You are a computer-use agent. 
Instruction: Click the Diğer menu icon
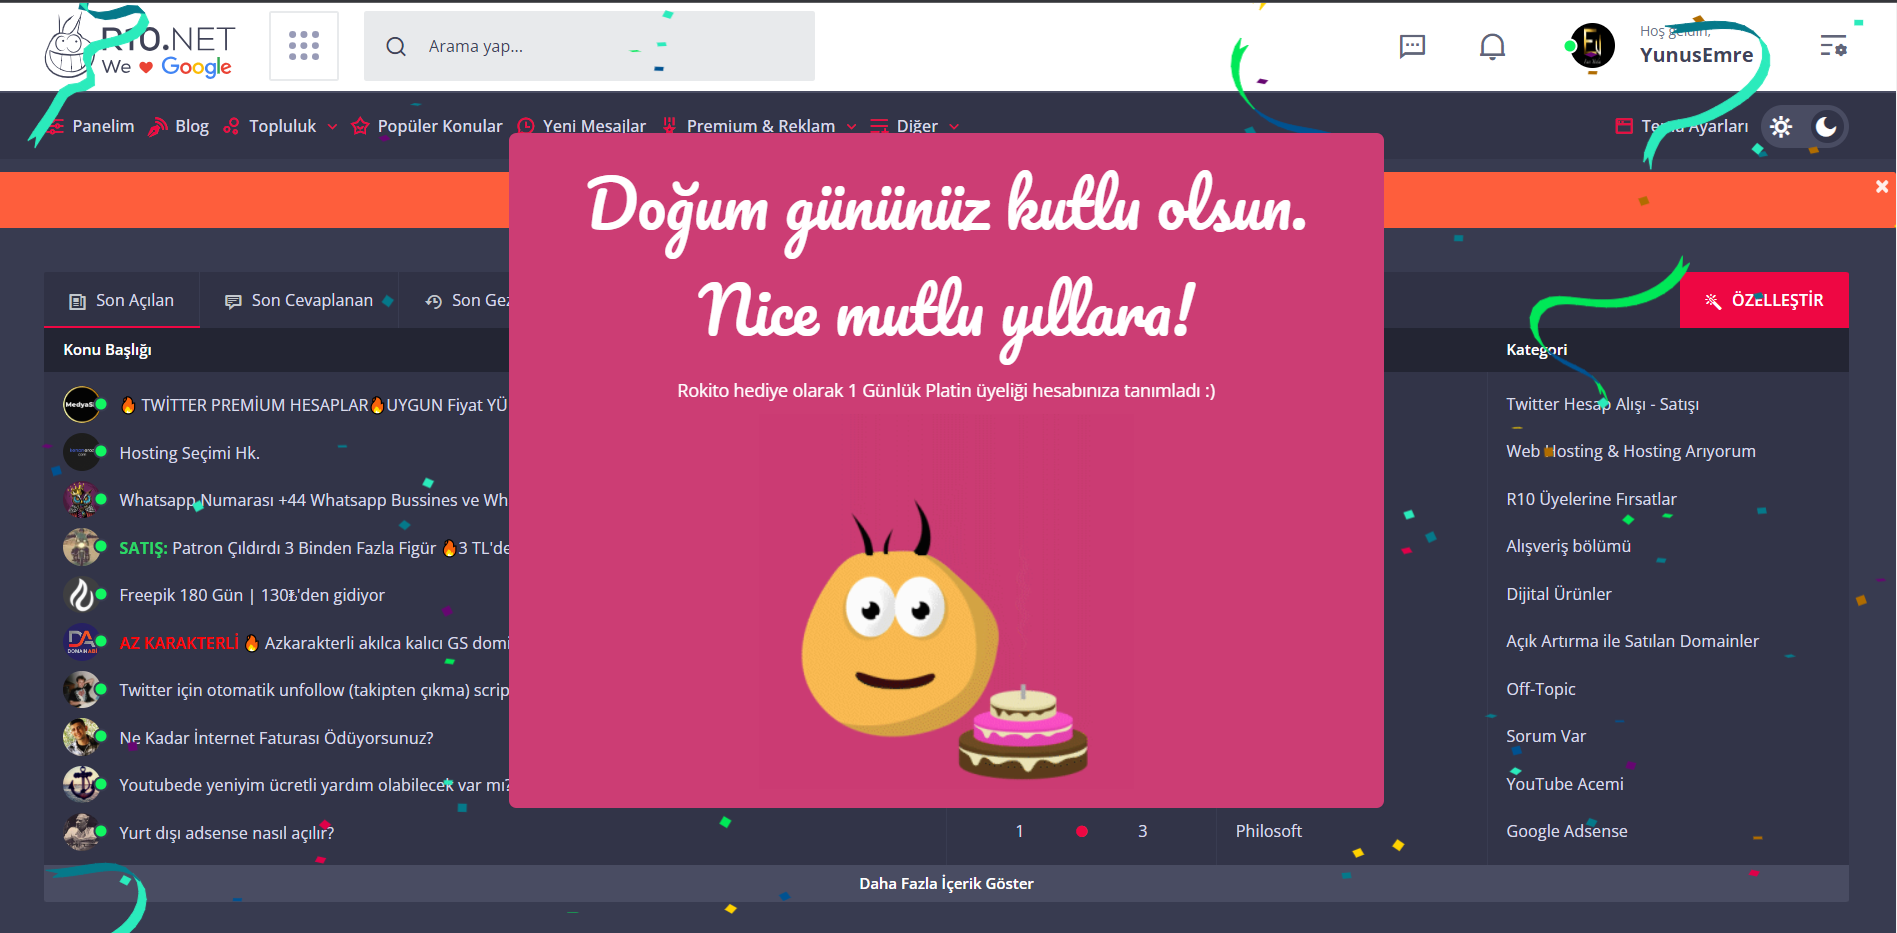(879, 127)
